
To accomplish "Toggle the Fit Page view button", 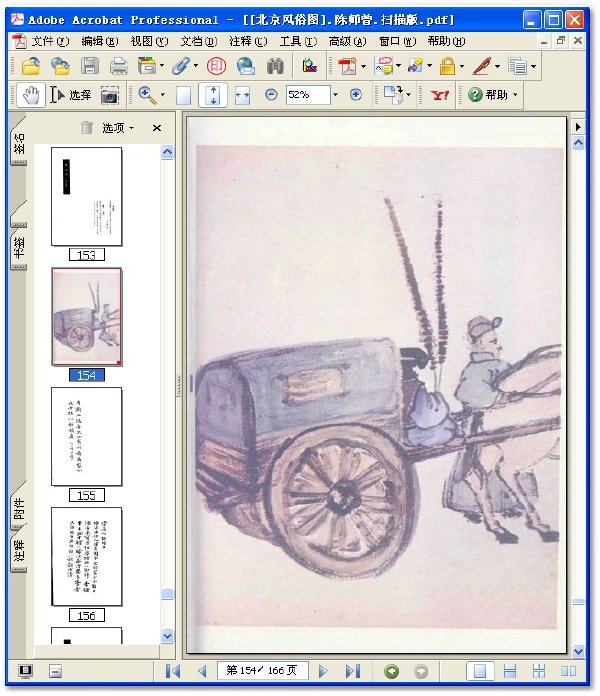I will (213, 95).
